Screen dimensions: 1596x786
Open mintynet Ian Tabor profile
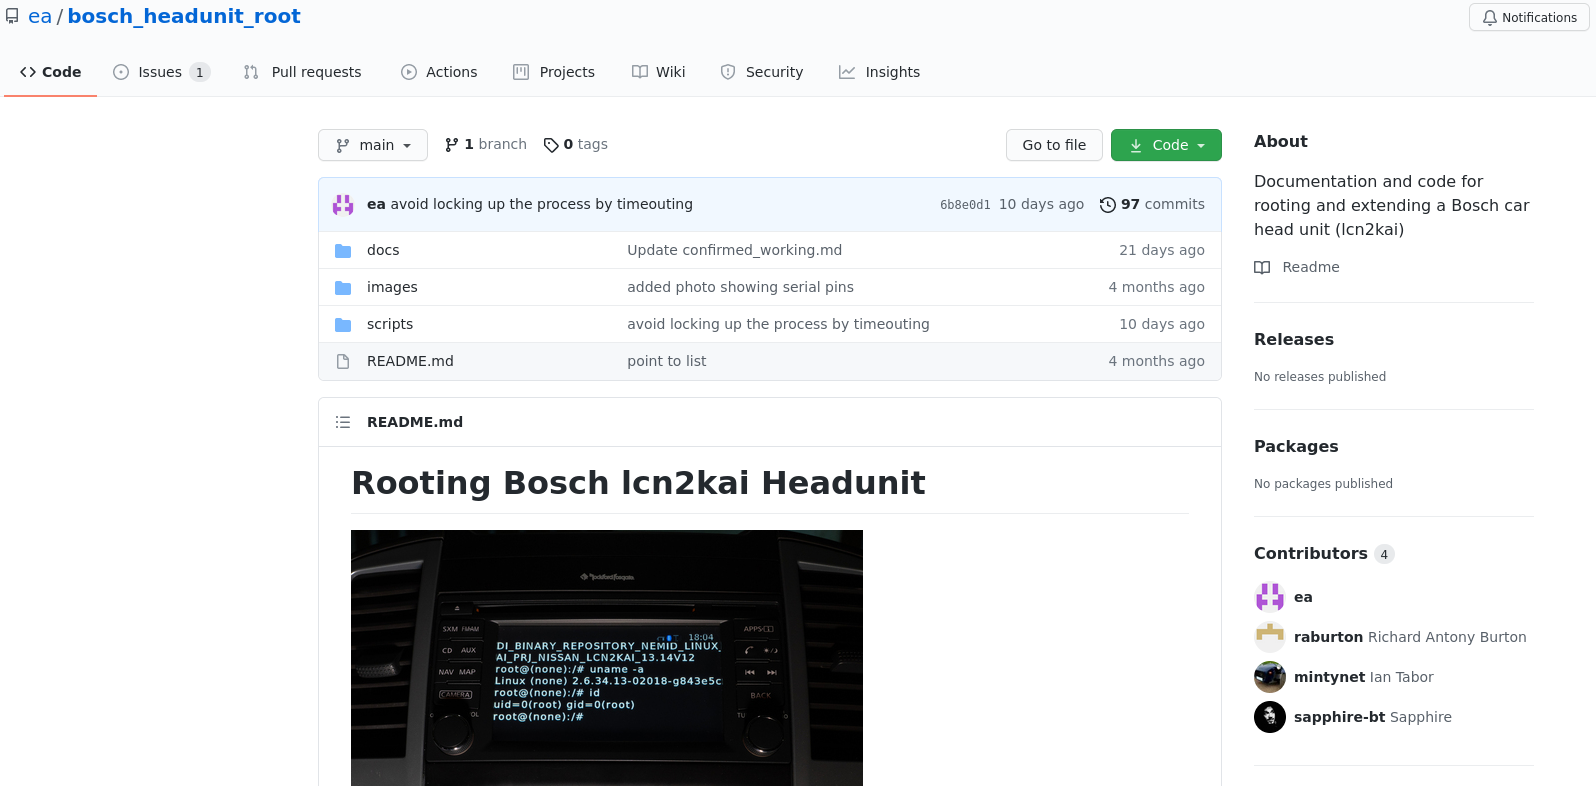pos(1364,677)
